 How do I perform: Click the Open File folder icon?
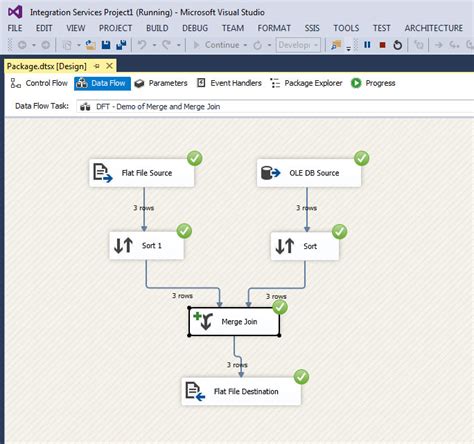click(90, 45)
